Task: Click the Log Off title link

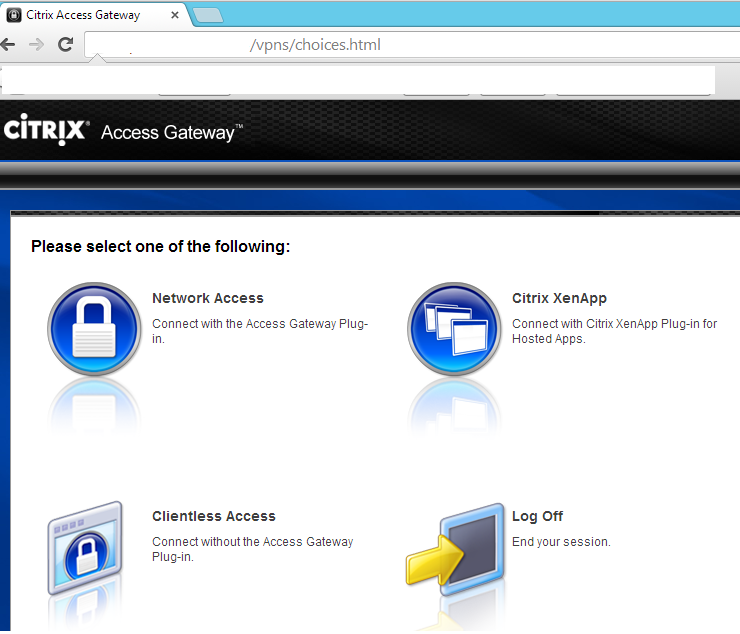Action: click(537, 516)
